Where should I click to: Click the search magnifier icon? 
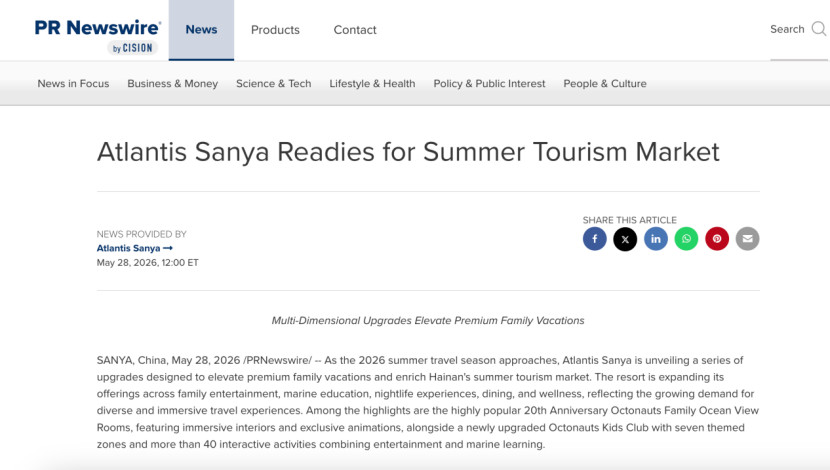tap(818, 29)
